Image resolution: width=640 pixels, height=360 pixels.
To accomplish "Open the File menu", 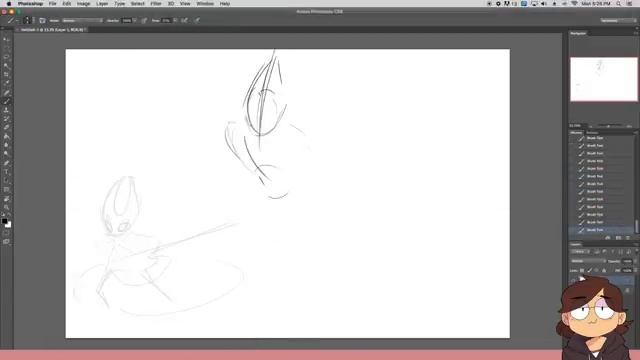I will point(53,4).
